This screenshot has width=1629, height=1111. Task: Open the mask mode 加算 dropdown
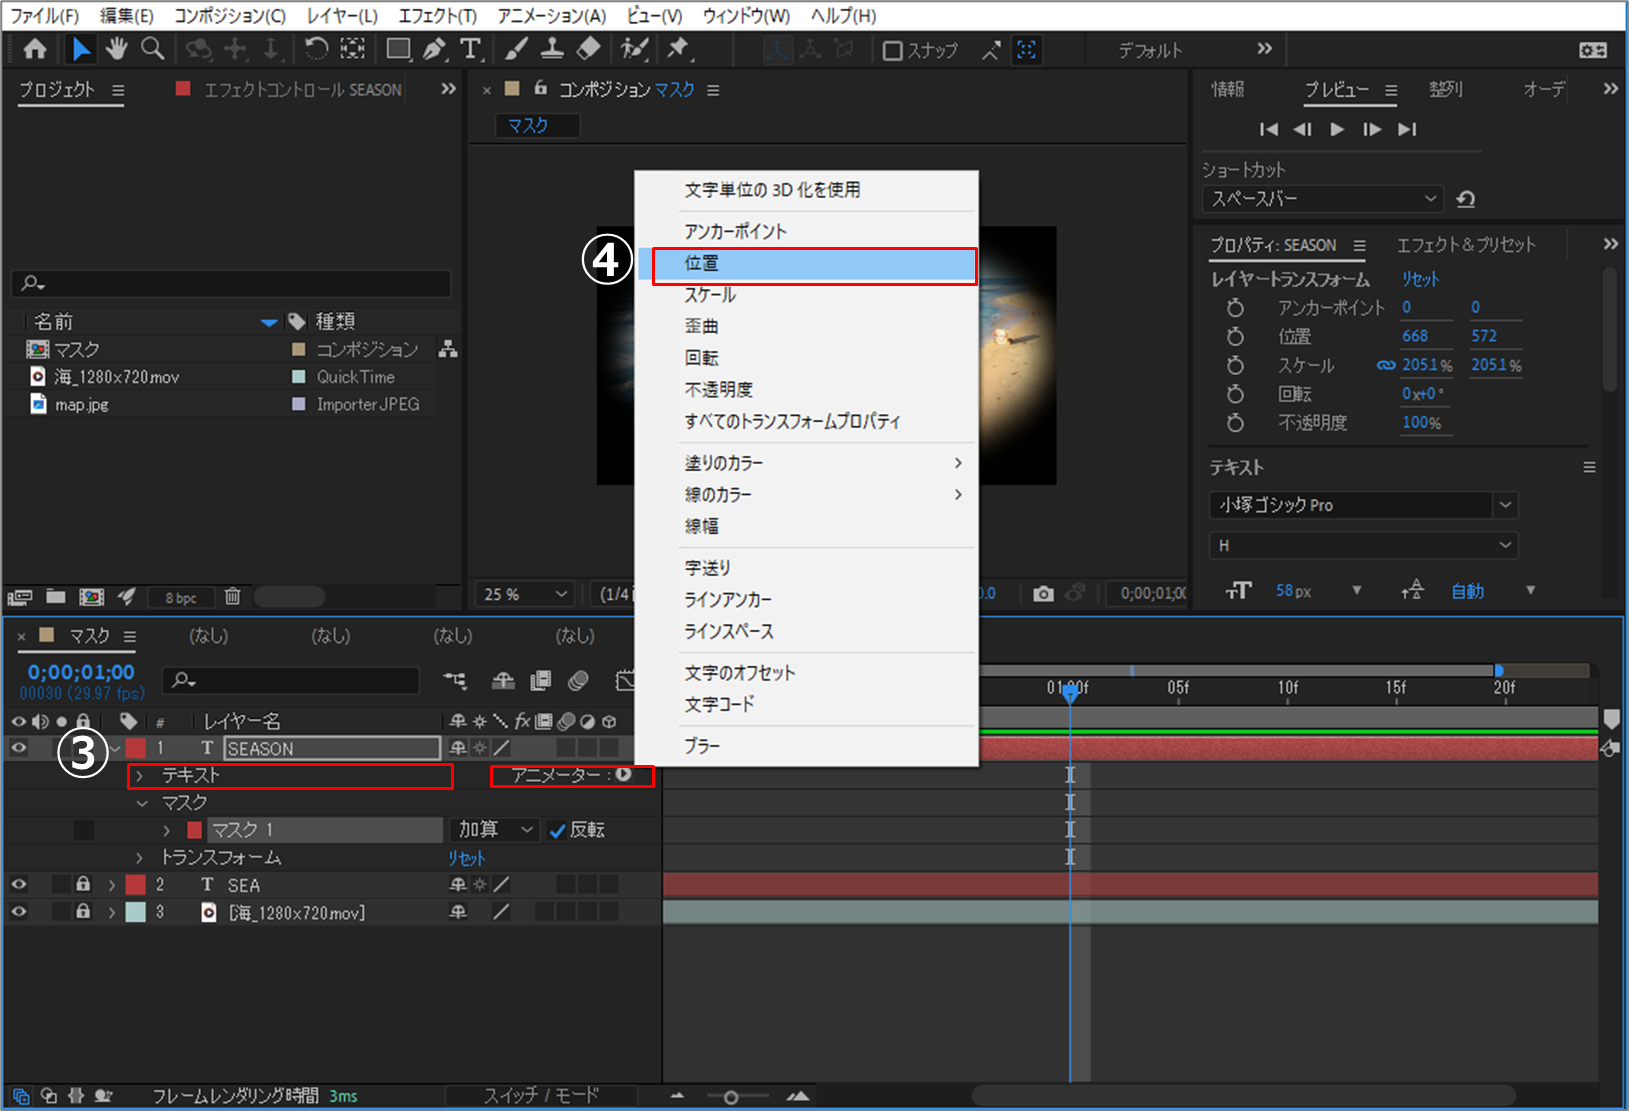pos(496,830)
